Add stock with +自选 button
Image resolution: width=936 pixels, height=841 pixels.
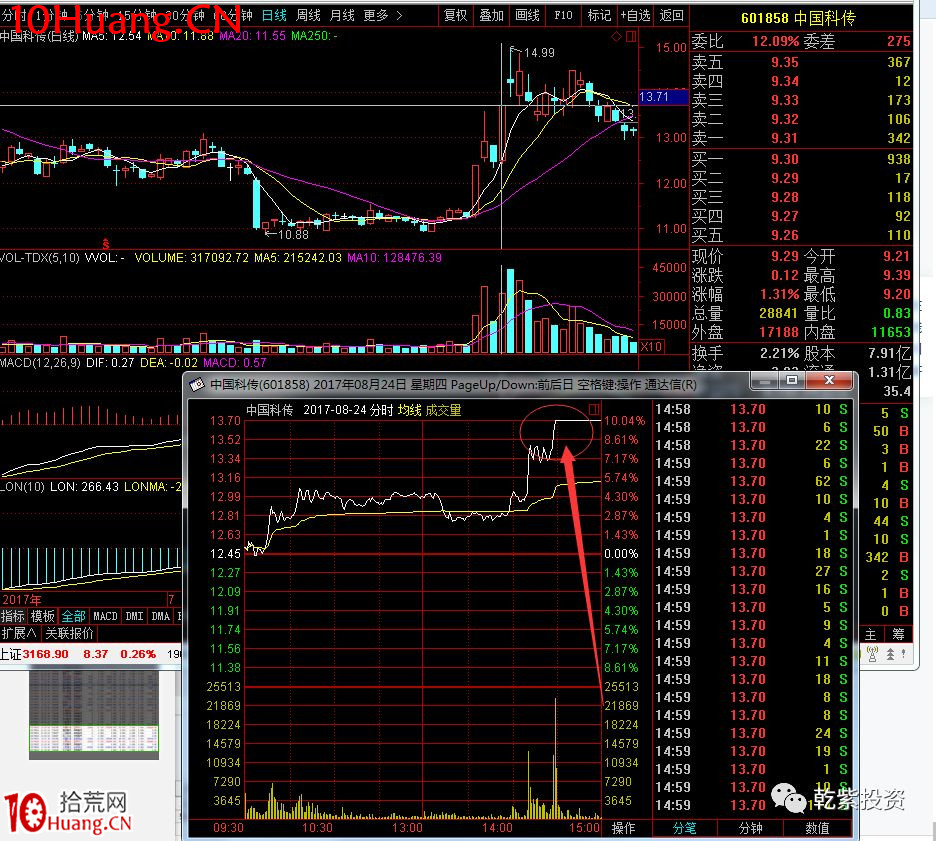click(x=635, y=16)
